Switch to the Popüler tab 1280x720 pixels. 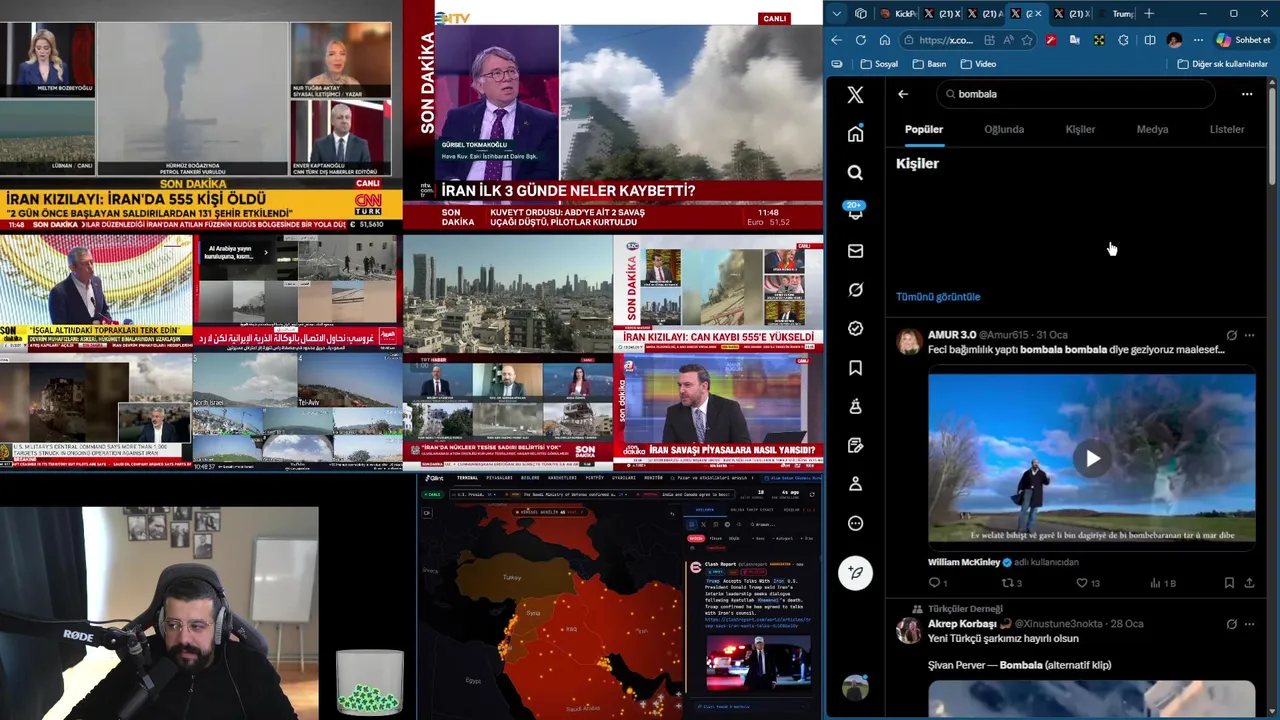[924, 129]
